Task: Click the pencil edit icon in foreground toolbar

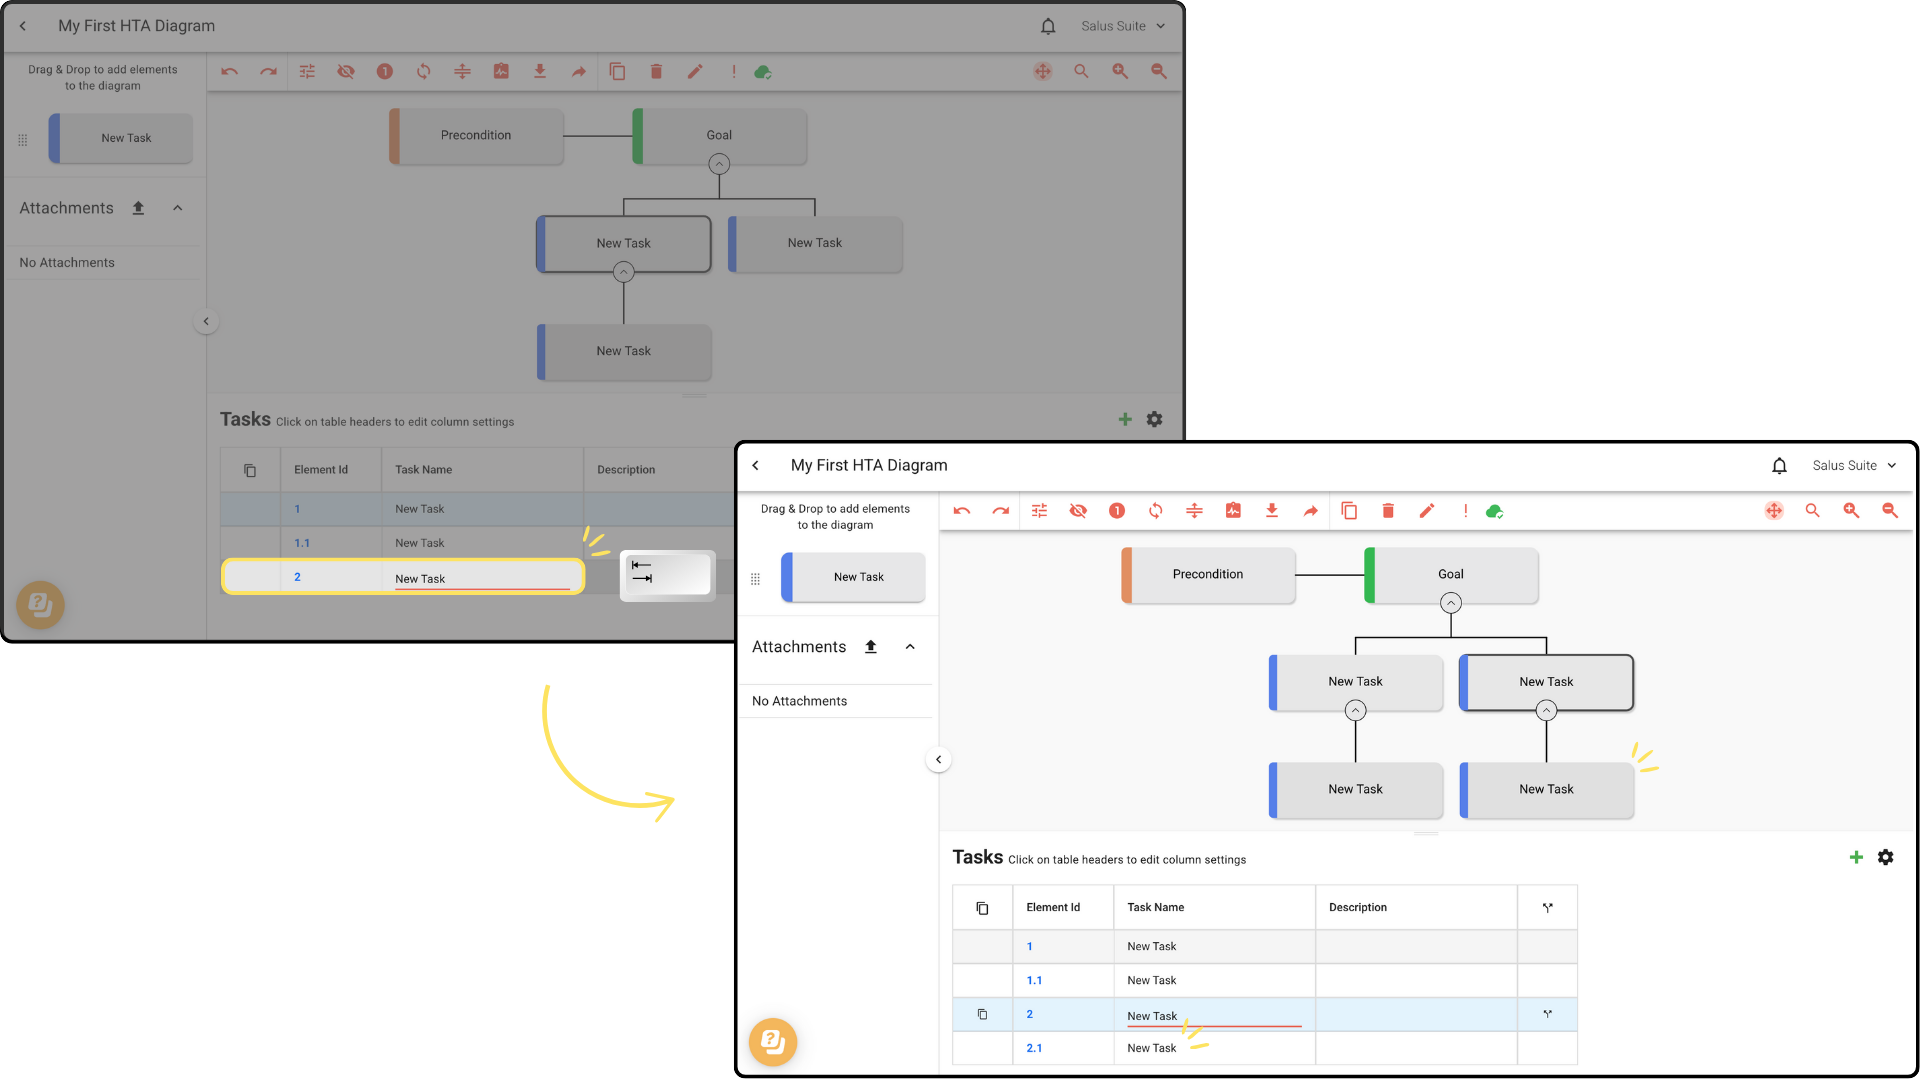Action: pyautogui.click(x=1427, y=511)
